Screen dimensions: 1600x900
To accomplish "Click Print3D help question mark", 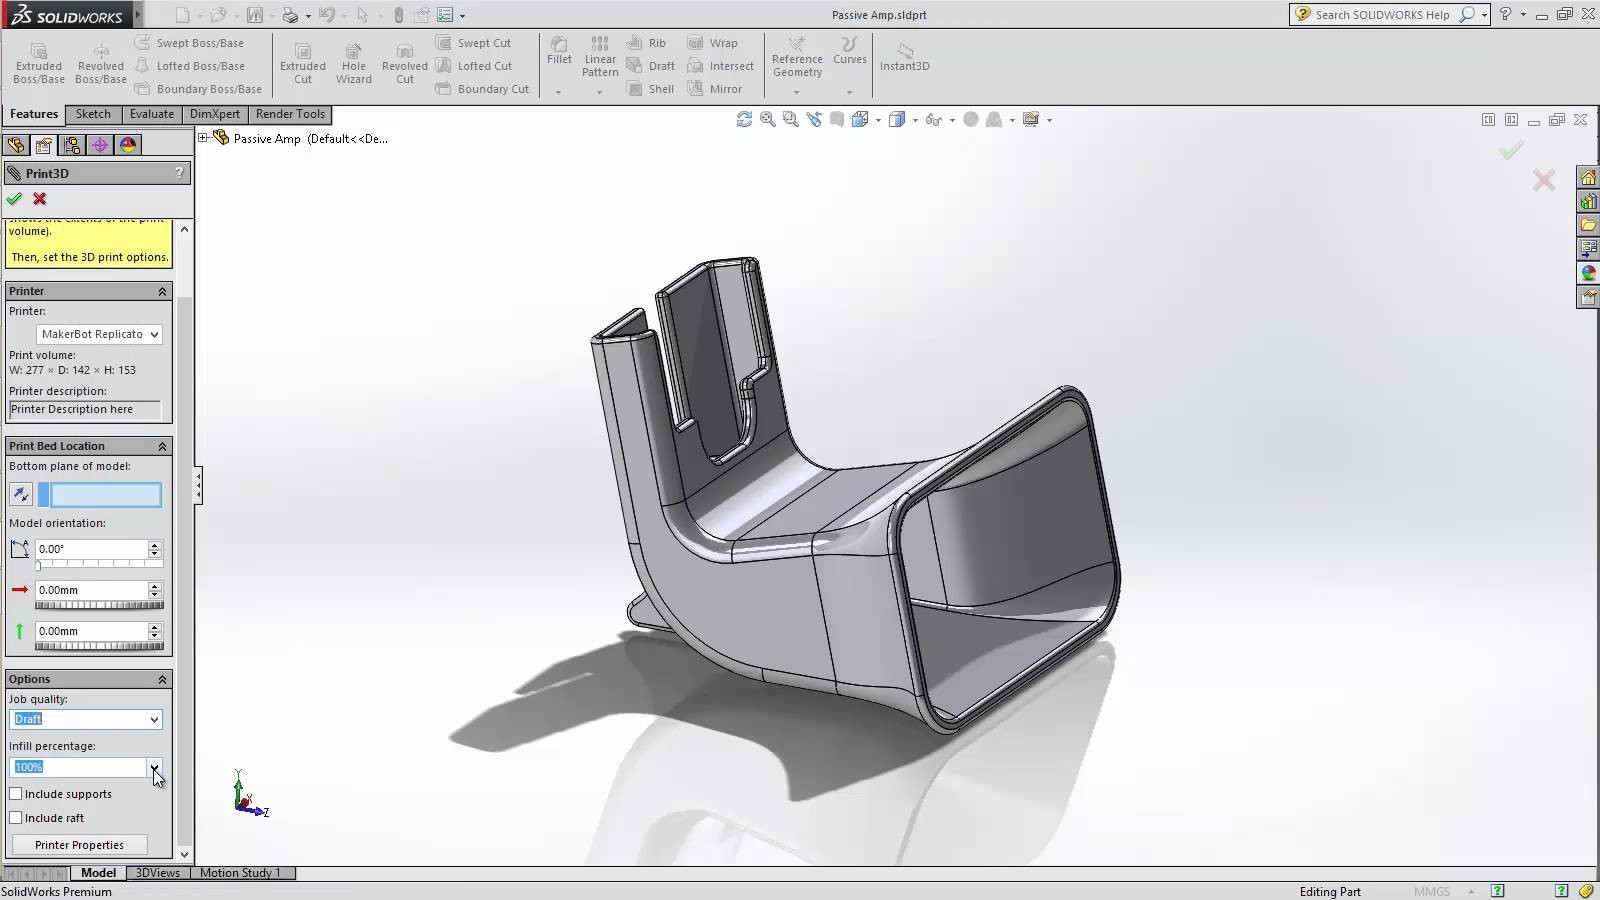I will [x=179, y=173].
